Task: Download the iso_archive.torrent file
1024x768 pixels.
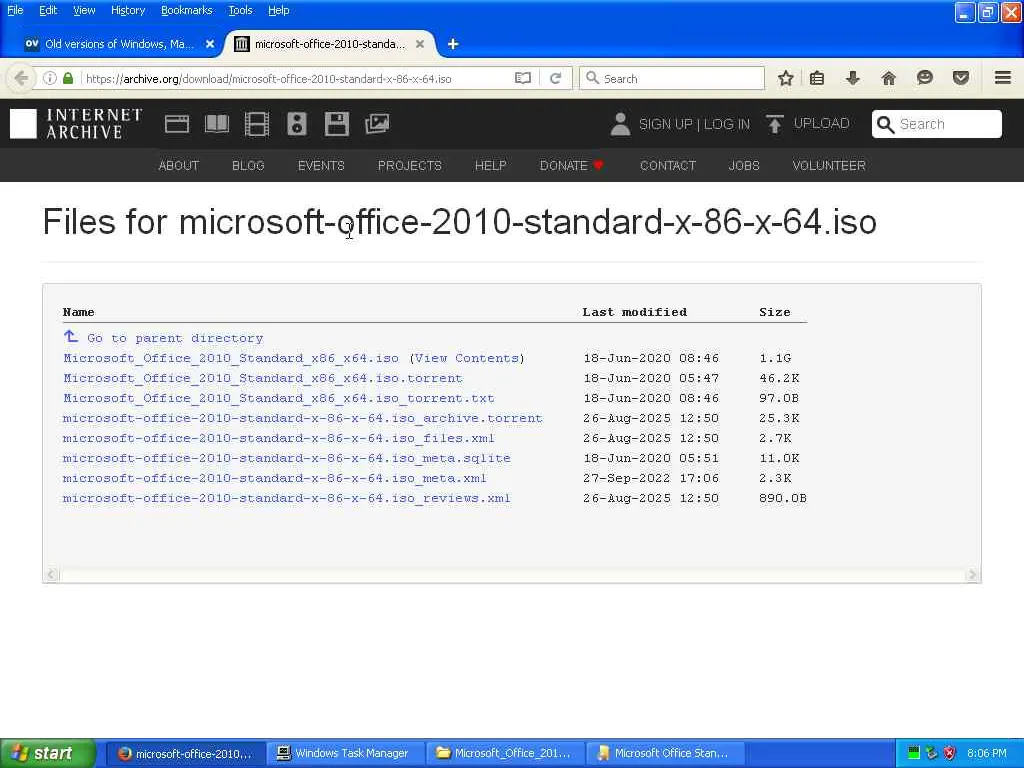Action: (302, 418)
